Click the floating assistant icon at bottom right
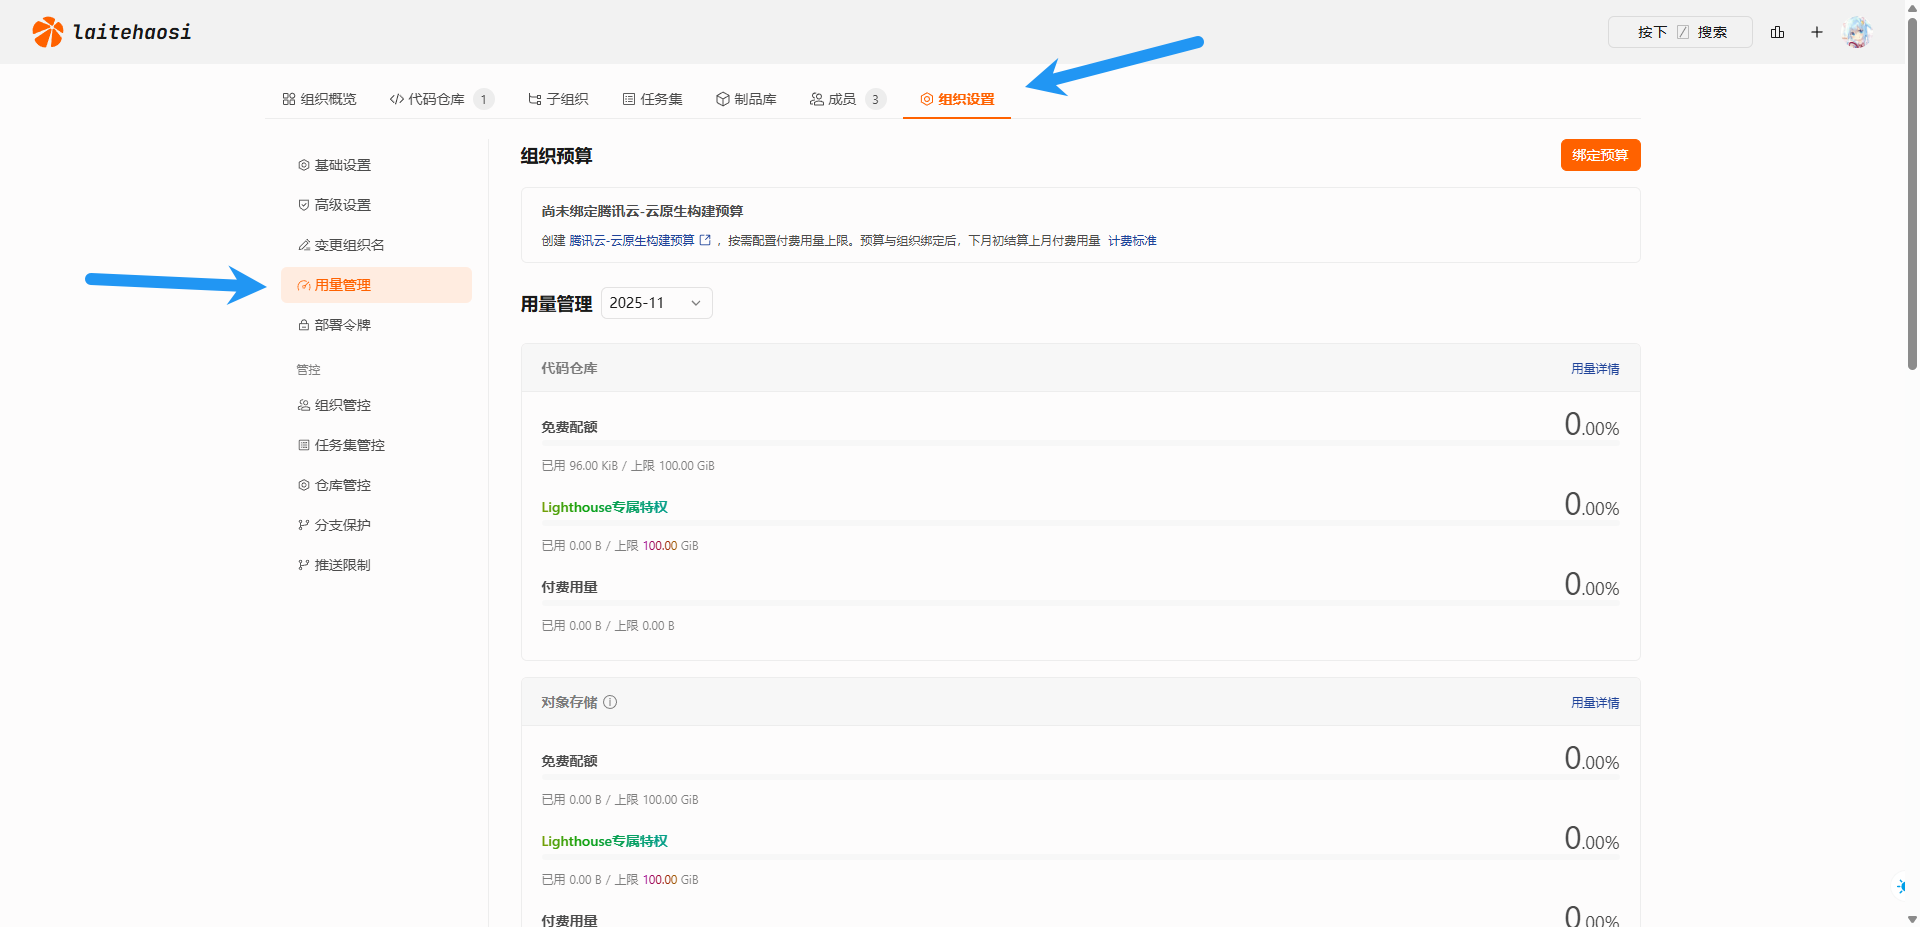 (1901, 886)
